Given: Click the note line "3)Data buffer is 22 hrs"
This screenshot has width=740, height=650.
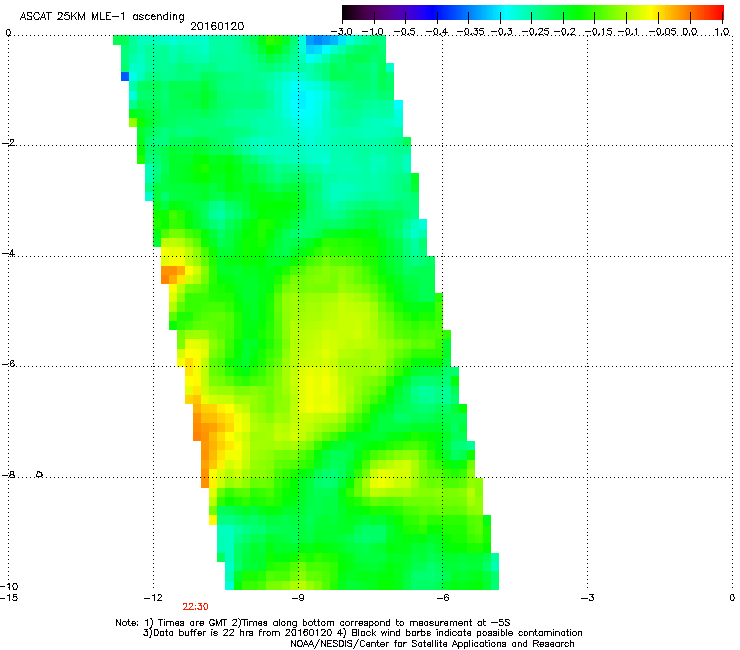Looking at the screenshot, I should pos(362,633).
